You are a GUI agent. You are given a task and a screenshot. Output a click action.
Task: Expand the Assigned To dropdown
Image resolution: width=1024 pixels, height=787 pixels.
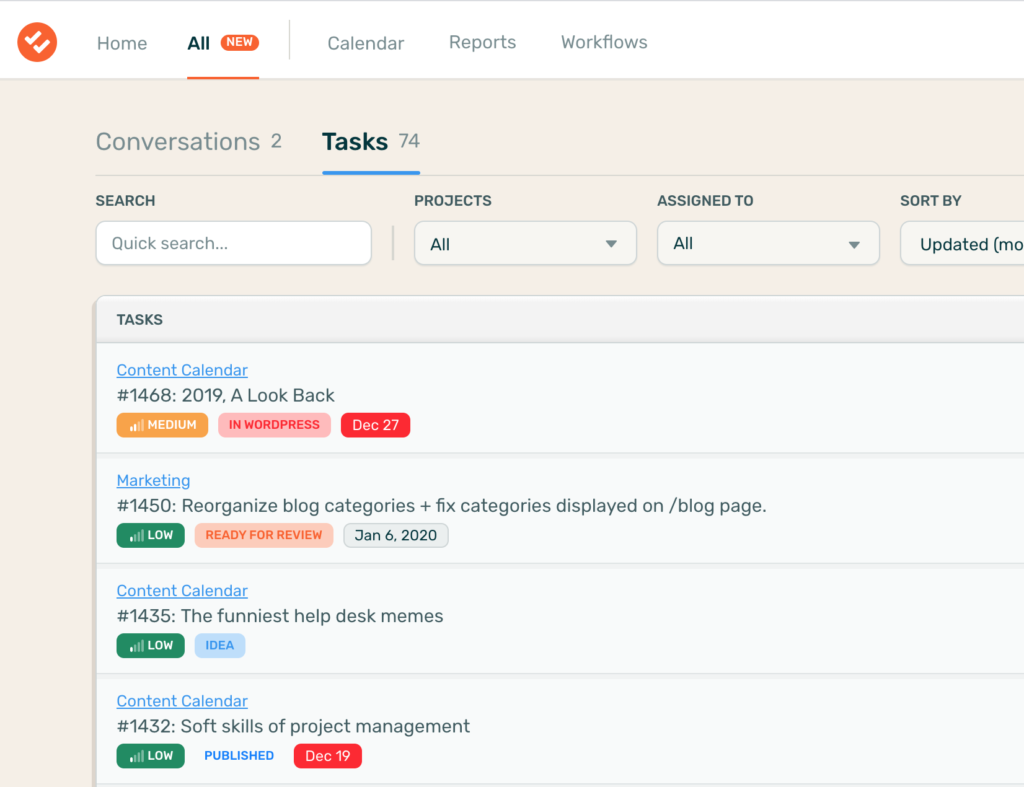click(768, 244)
